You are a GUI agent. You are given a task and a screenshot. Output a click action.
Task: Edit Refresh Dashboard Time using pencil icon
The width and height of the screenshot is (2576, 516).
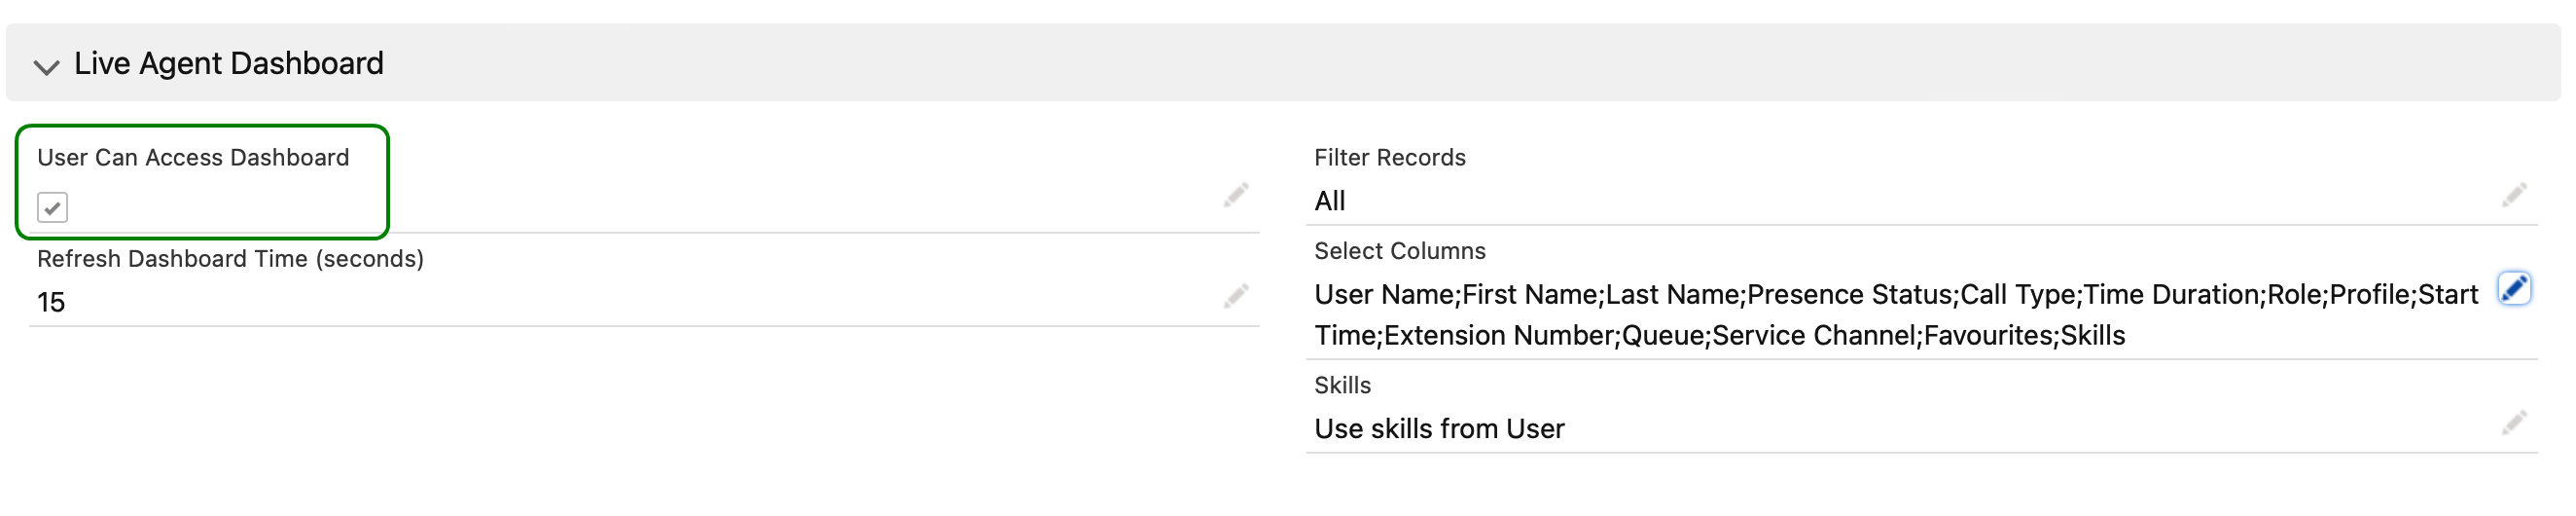1236,296
